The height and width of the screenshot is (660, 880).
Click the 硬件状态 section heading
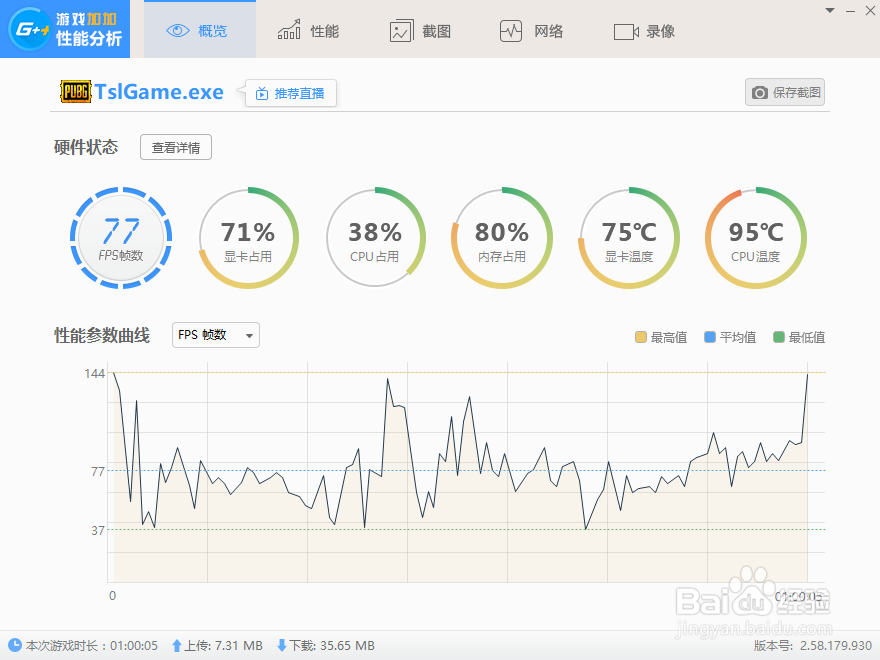click(86, 147)
